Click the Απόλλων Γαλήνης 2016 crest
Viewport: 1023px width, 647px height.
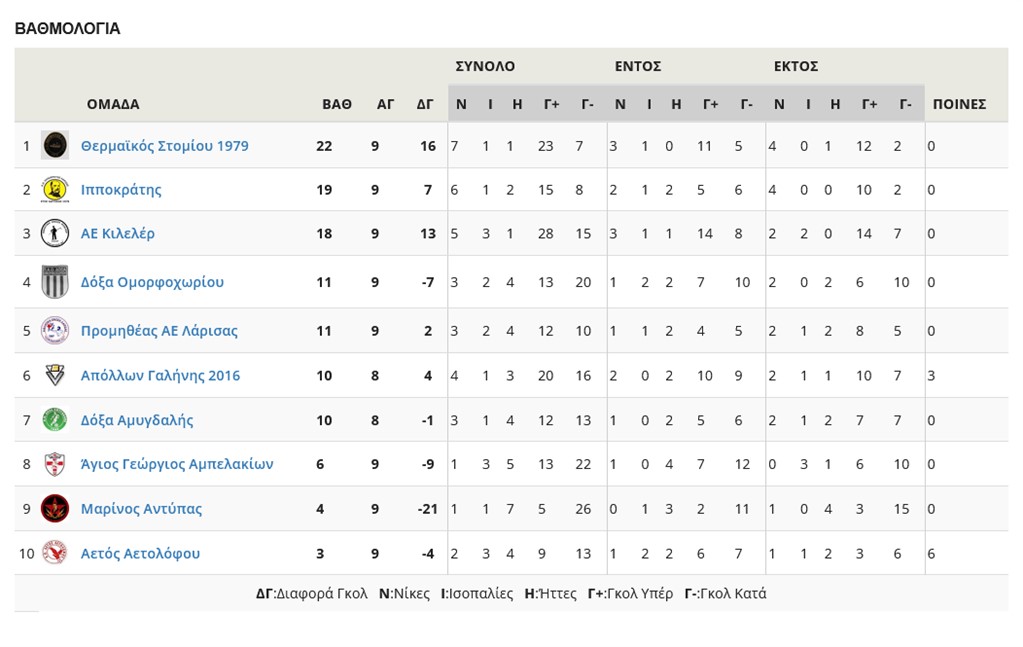tap(55, 376)
